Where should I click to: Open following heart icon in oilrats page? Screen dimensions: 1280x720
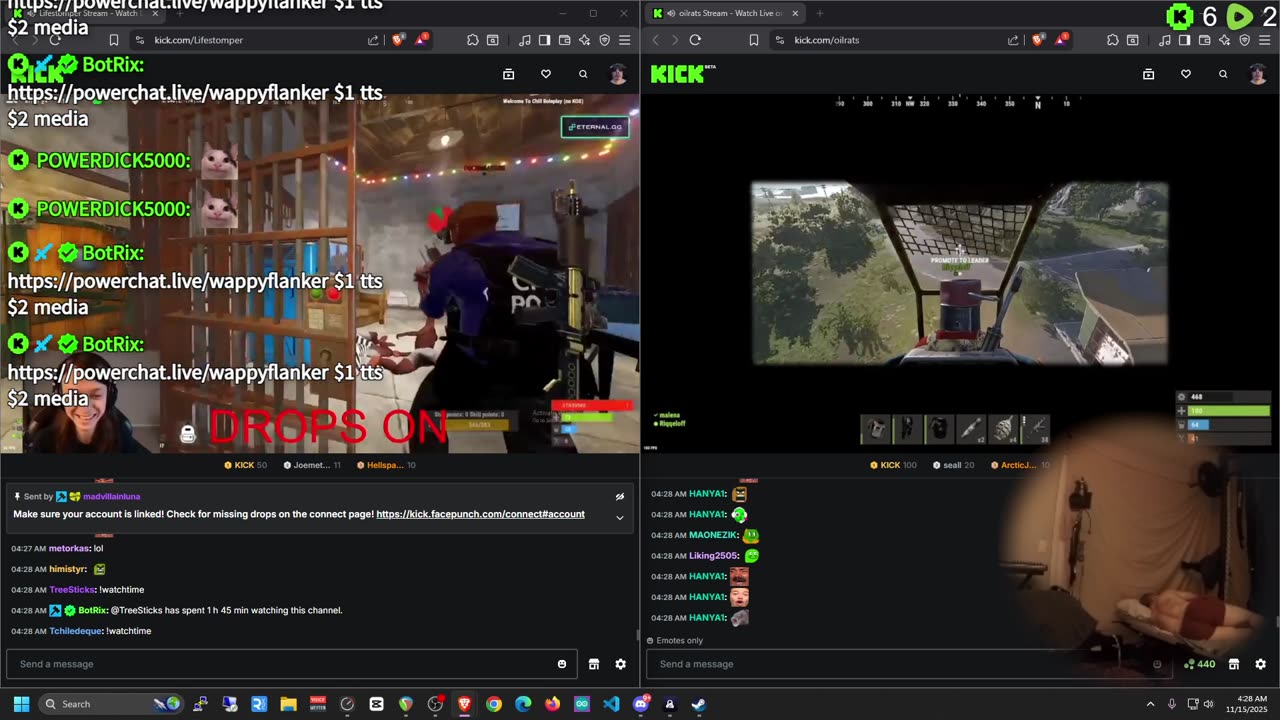[1186, 74]
